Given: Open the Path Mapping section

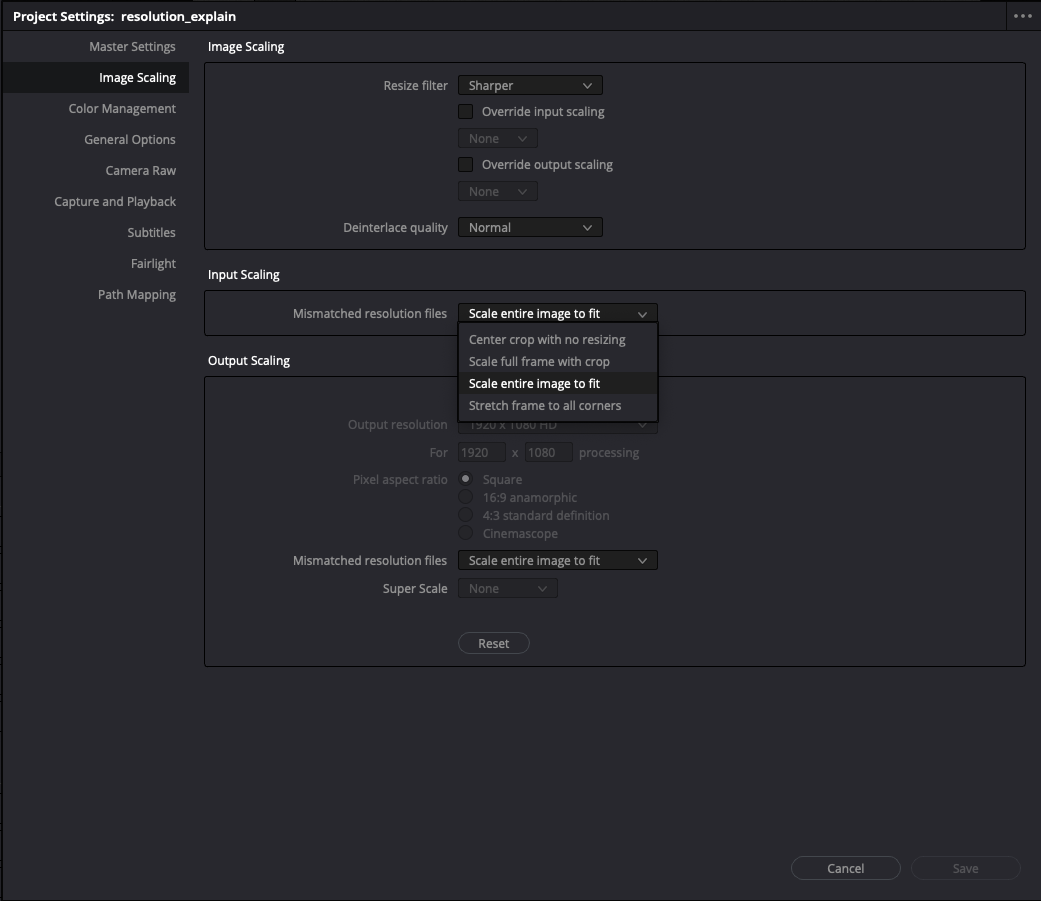Looking at the screenshot, I should [x=137, y=295].
